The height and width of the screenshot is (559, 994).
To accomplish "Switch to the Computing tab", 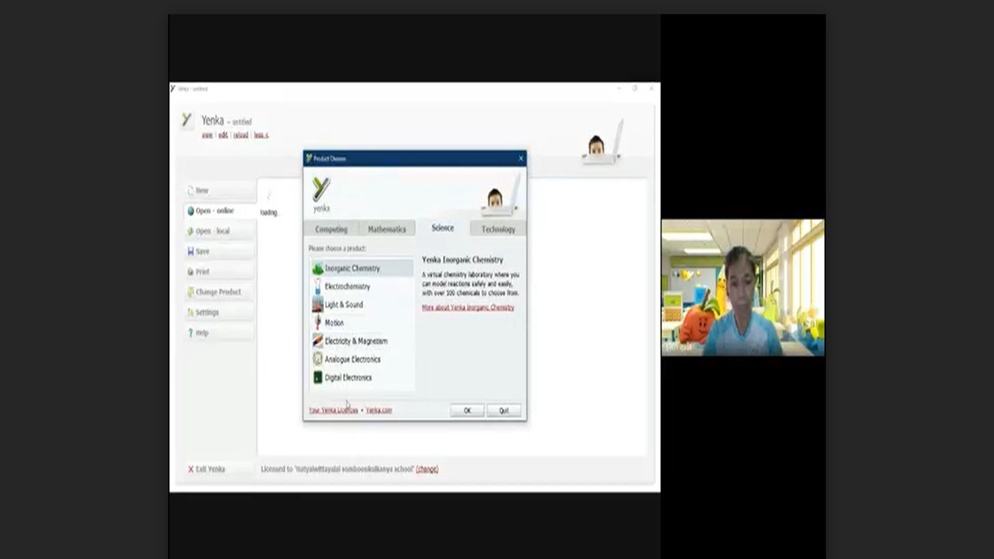I will pos(331,229).
